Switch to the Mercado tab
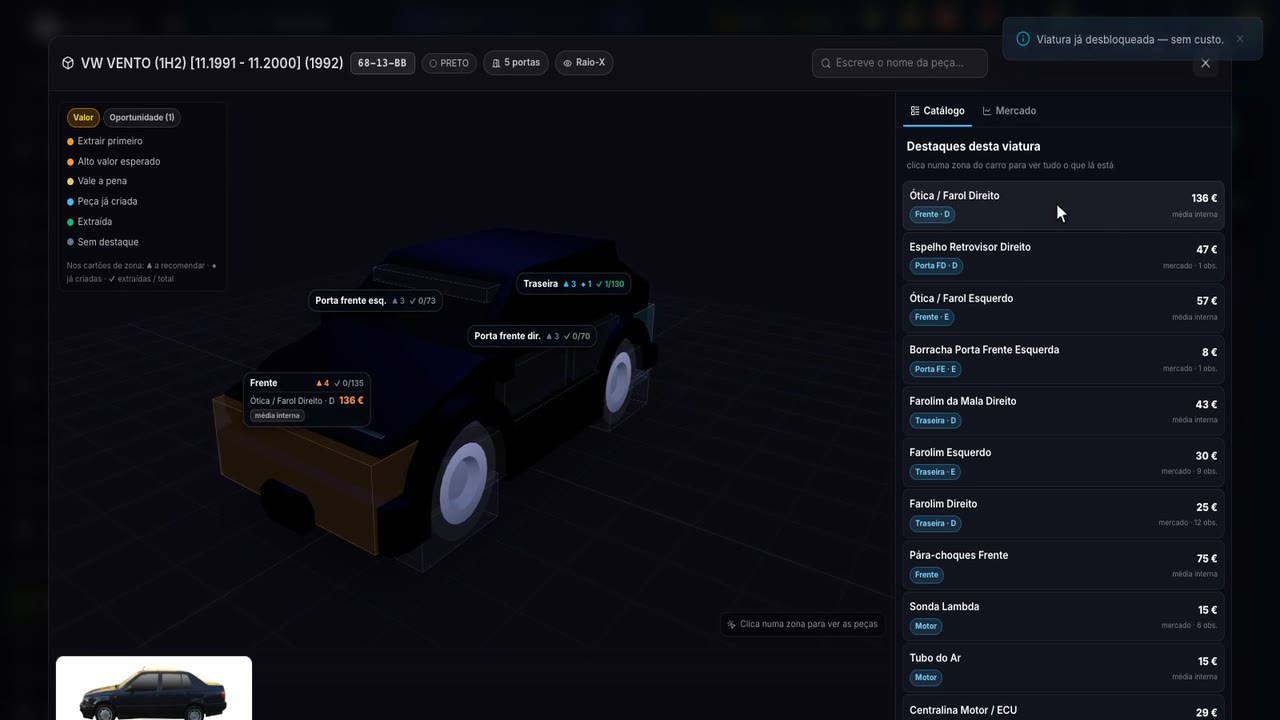The image size is (1280, 720). [x=1009, y=111]
